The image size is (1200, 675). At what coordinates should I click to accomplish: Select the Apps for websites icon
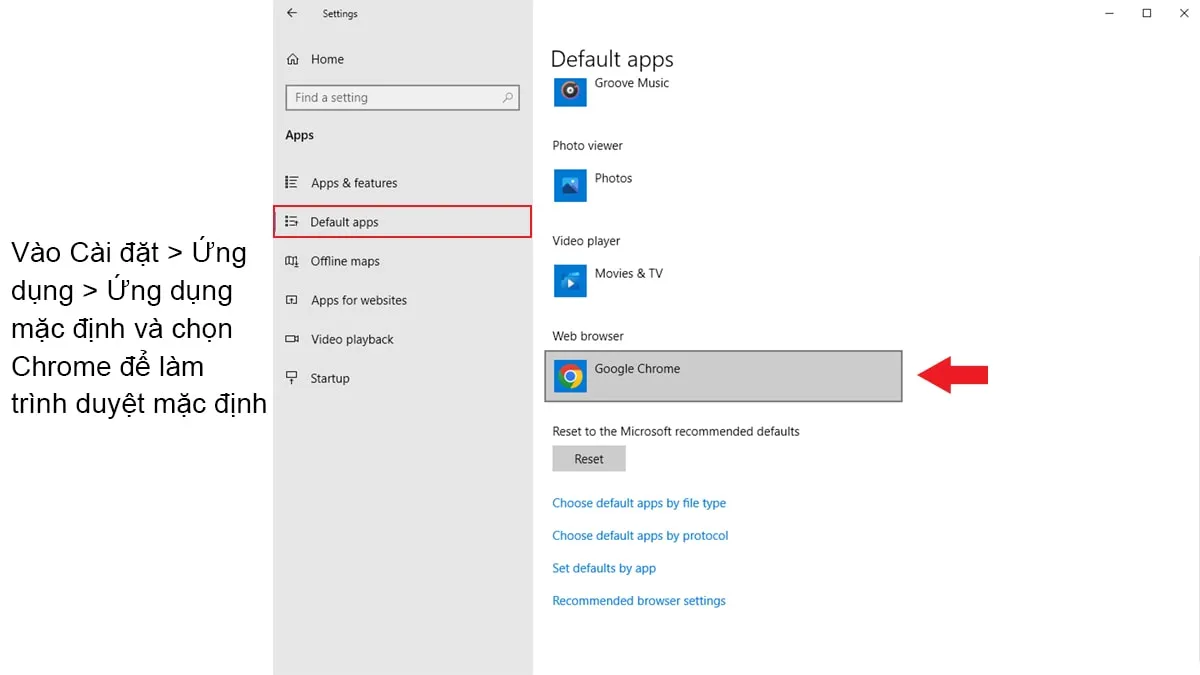[x=292, y=300]
